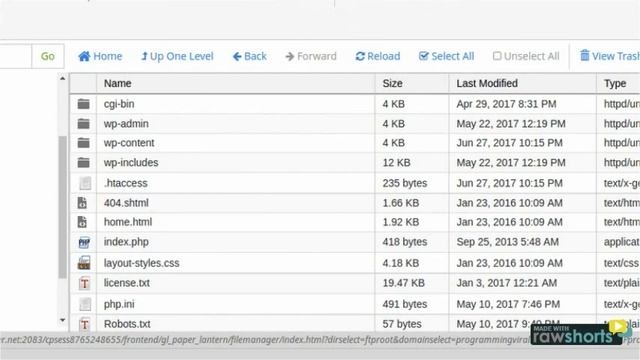Click the Up One Level arrow icon
Screen dimensions: 640x360
[x=144, y=56]
